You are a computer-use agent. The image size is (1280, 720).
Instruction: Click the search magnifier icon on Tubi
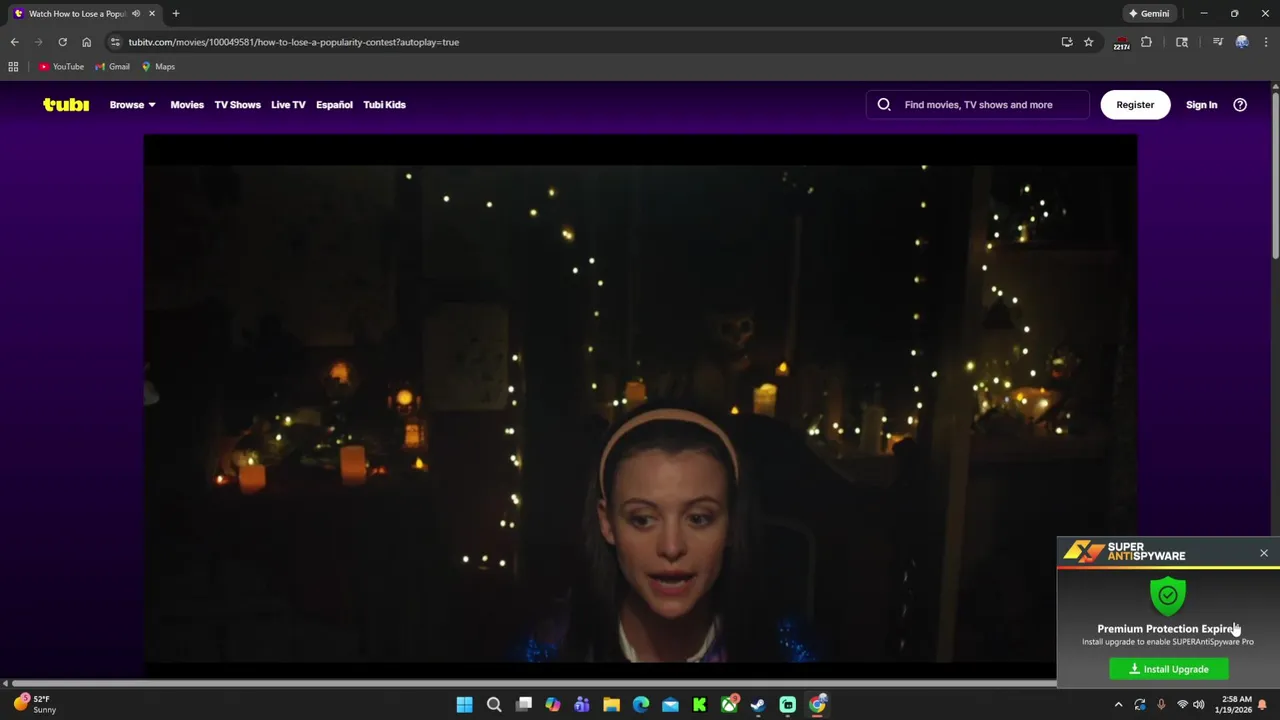click(x=884, y=104)
